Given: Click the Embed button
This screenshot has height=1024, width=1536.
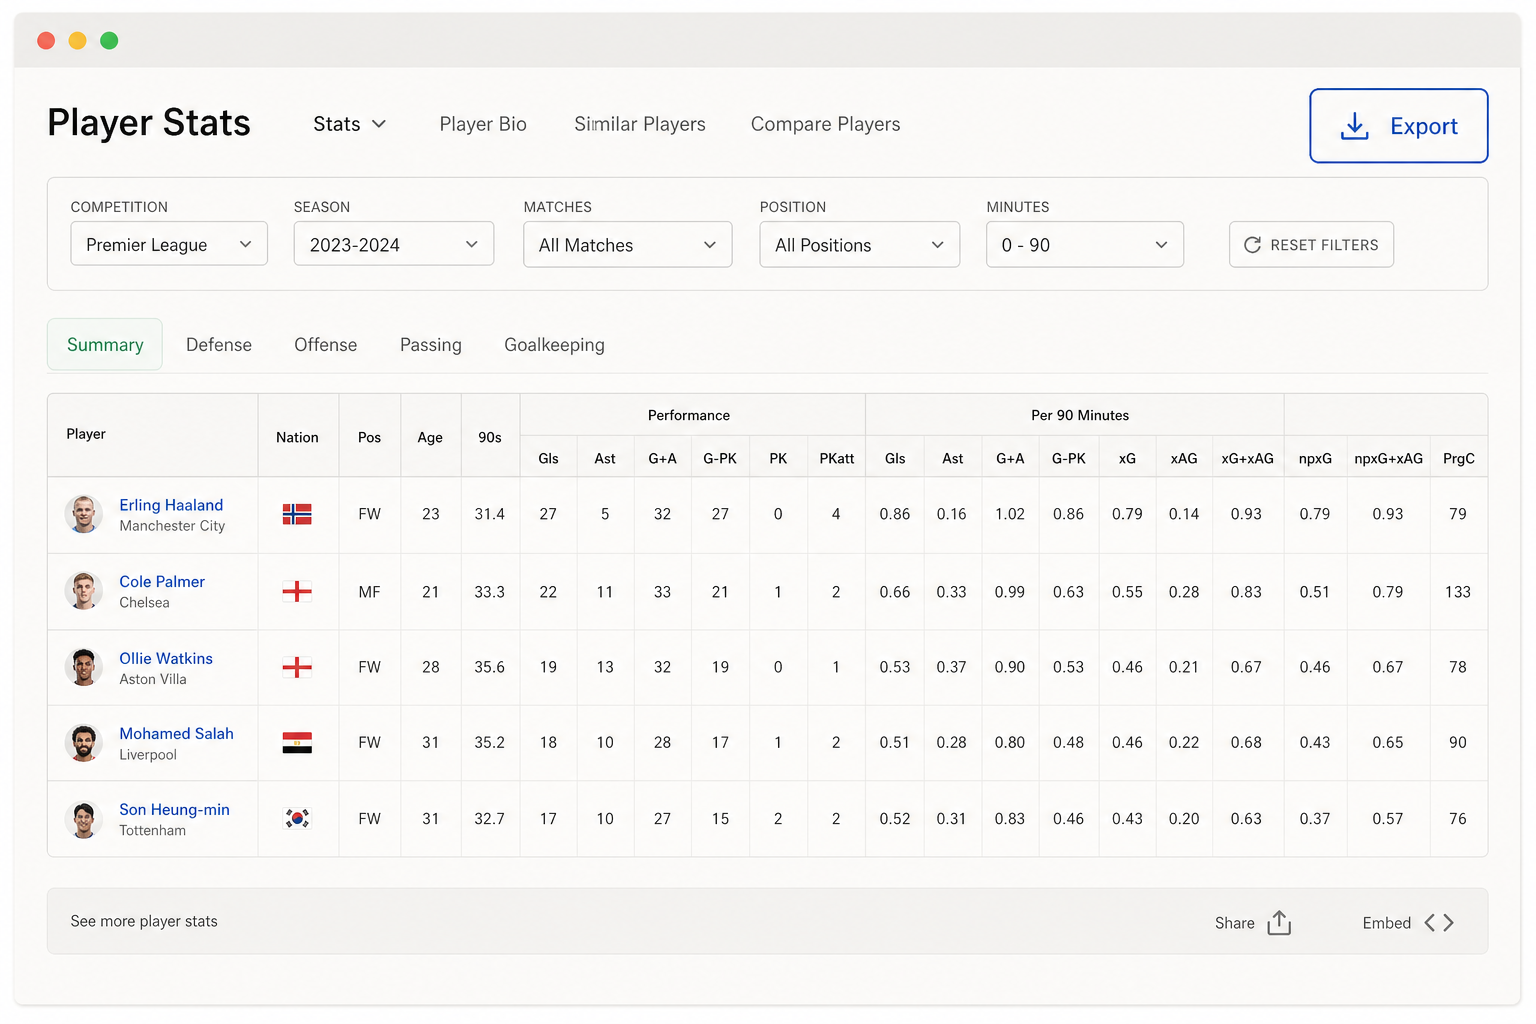Looking at the screenshot, I should point(1408,923).
